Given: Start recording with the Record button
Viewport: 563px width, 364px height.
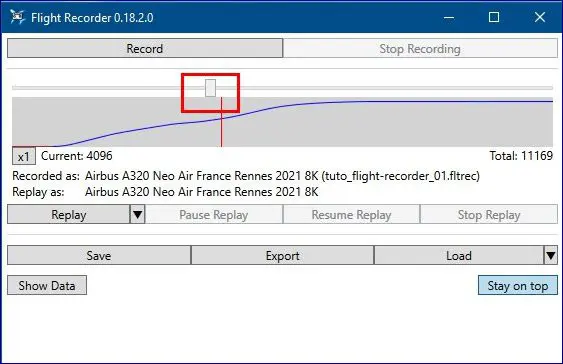Looking at the screenshot, I should point(145,48).
